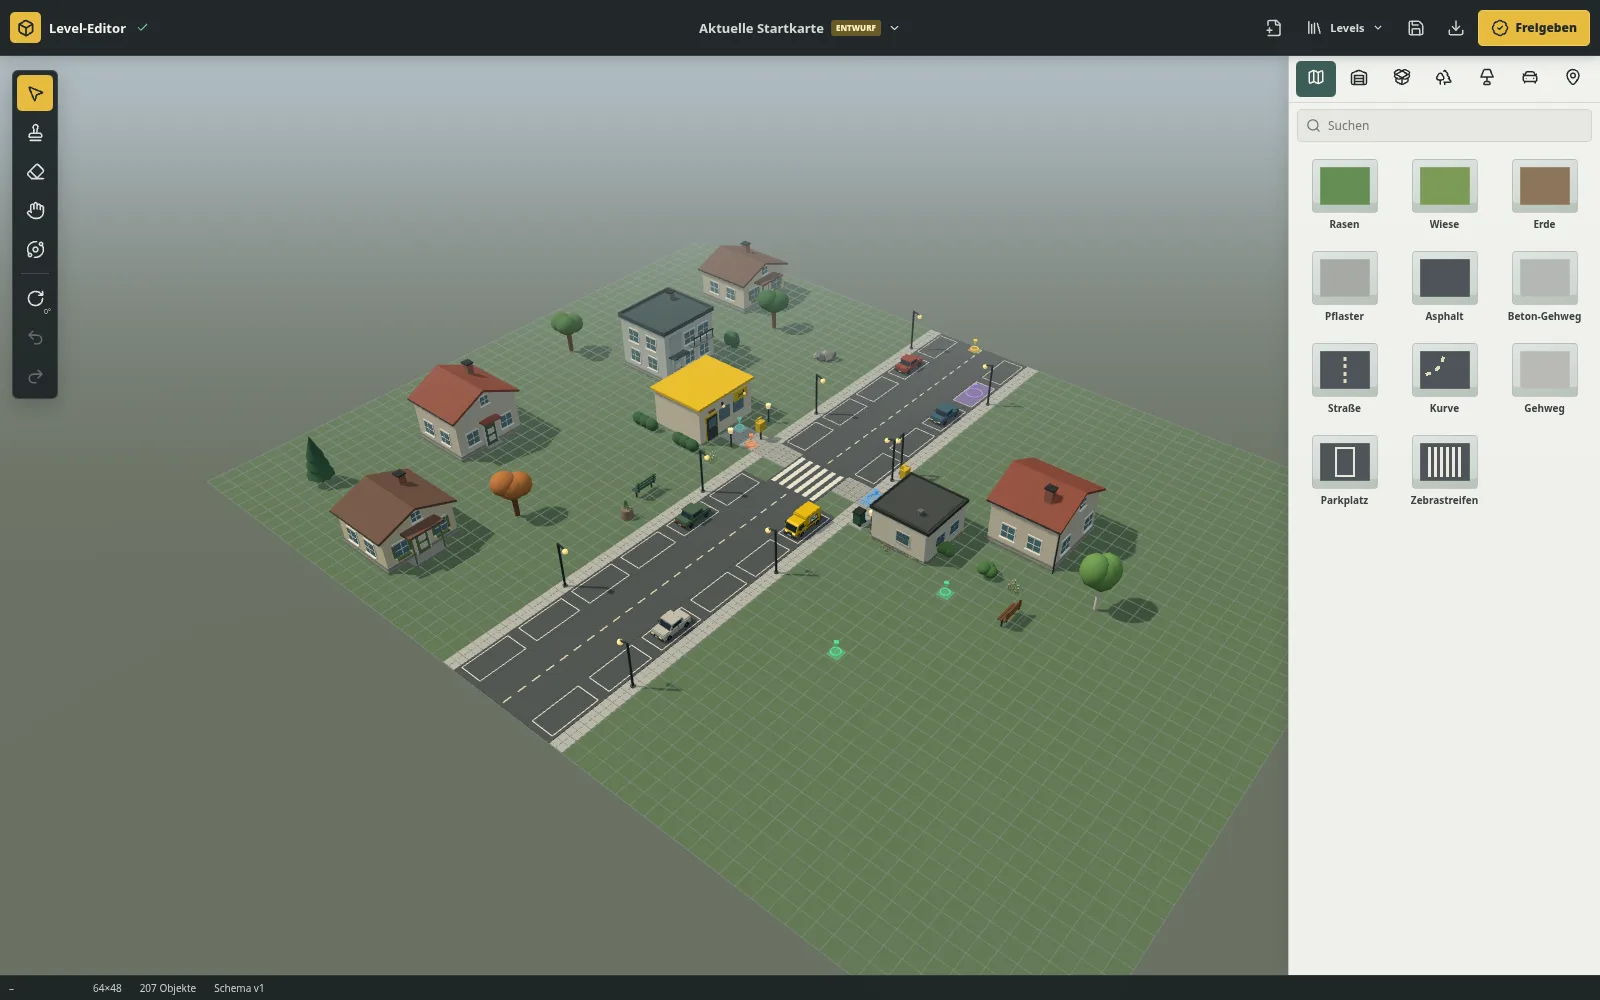Click the rotate object tool
This screenshot has height=1000, width=1600.
(x=35, y=298)
